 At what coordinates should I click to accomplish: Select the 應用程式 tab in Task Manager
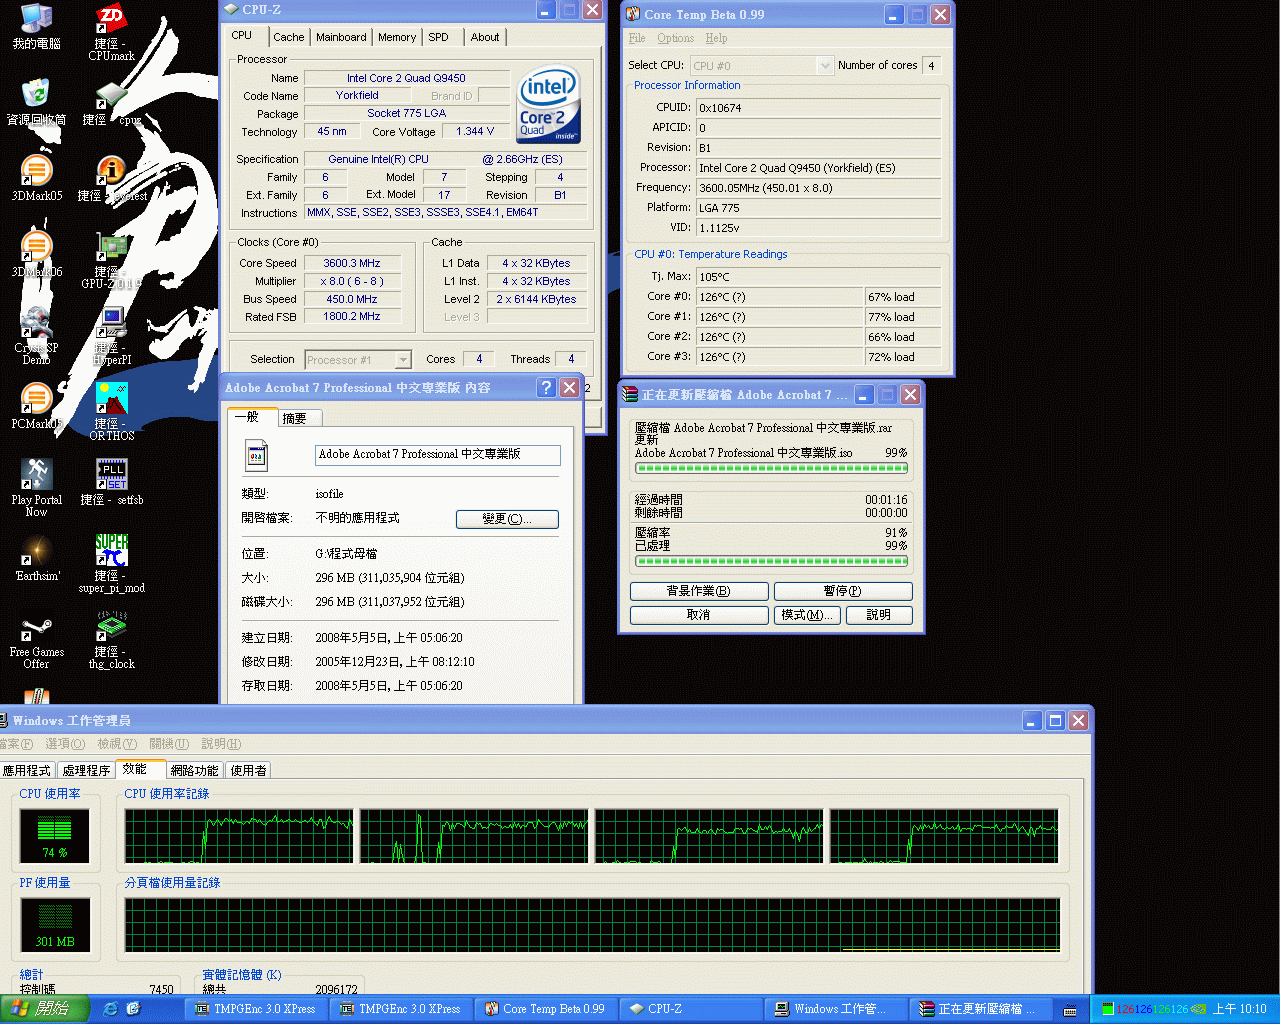(26, 770)
